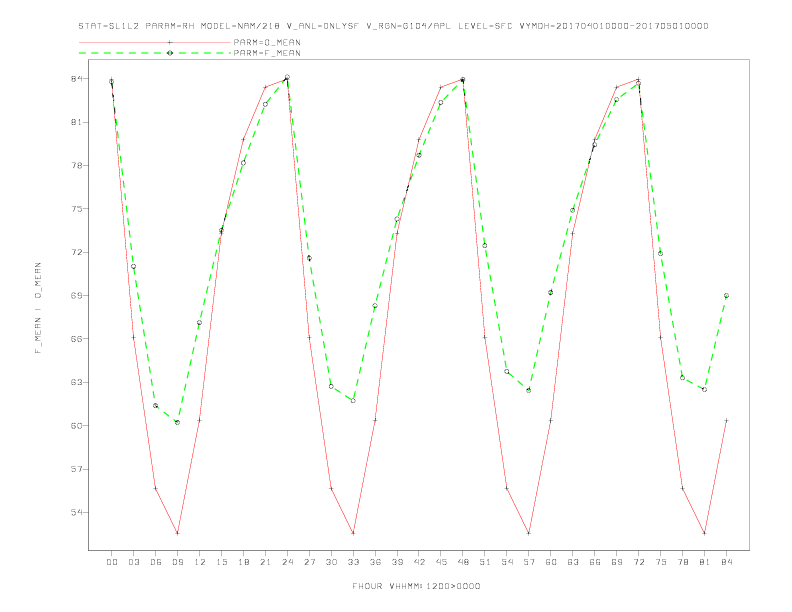Viewport: 792px width, 612px height.
Task: Click y-axis tick label 81
Action: [77, 122]
